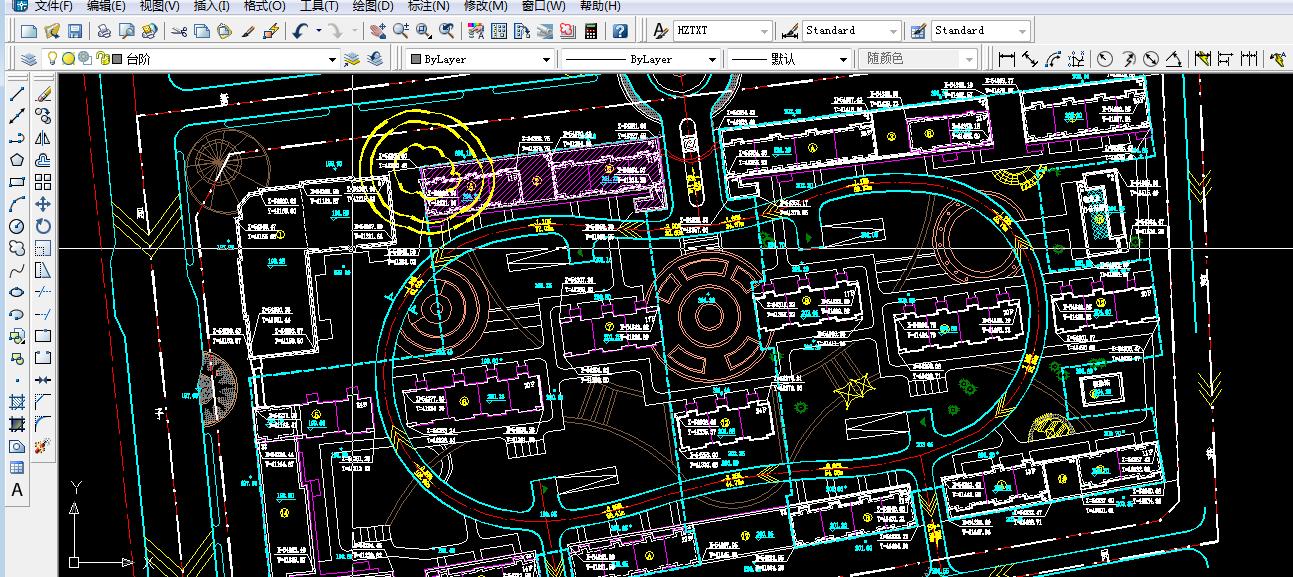1293x577 pixels.
Task: Click the Linear dimension tool
Action: 1007,59
